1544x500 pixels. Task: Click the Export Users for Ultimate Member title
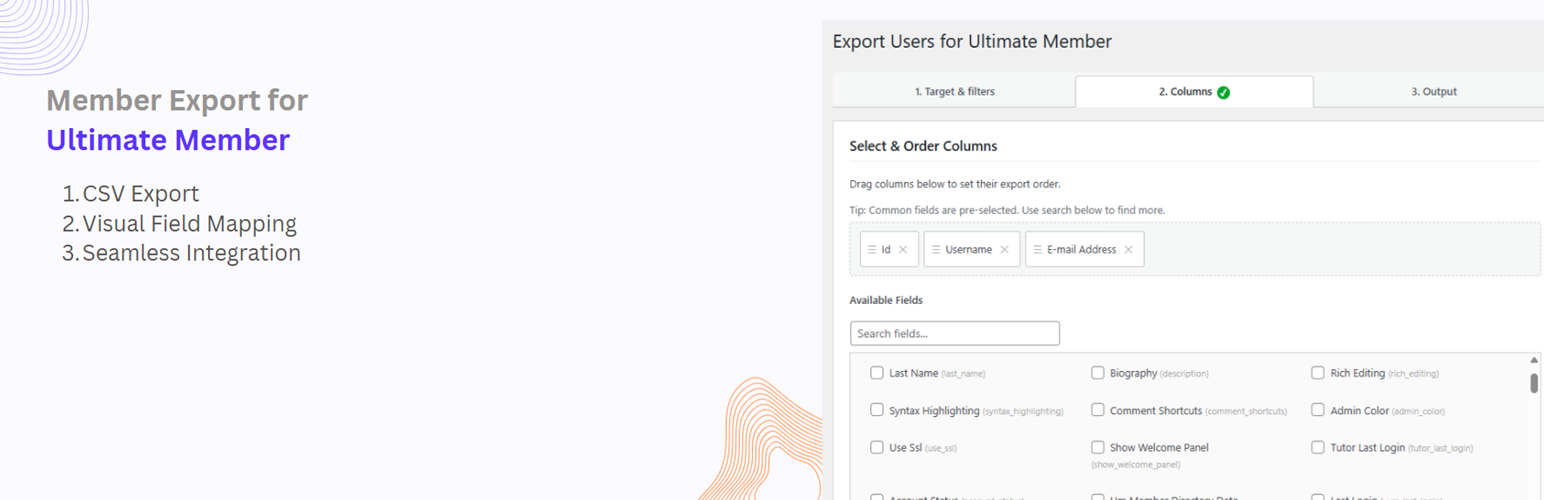(x=972, y=42)
